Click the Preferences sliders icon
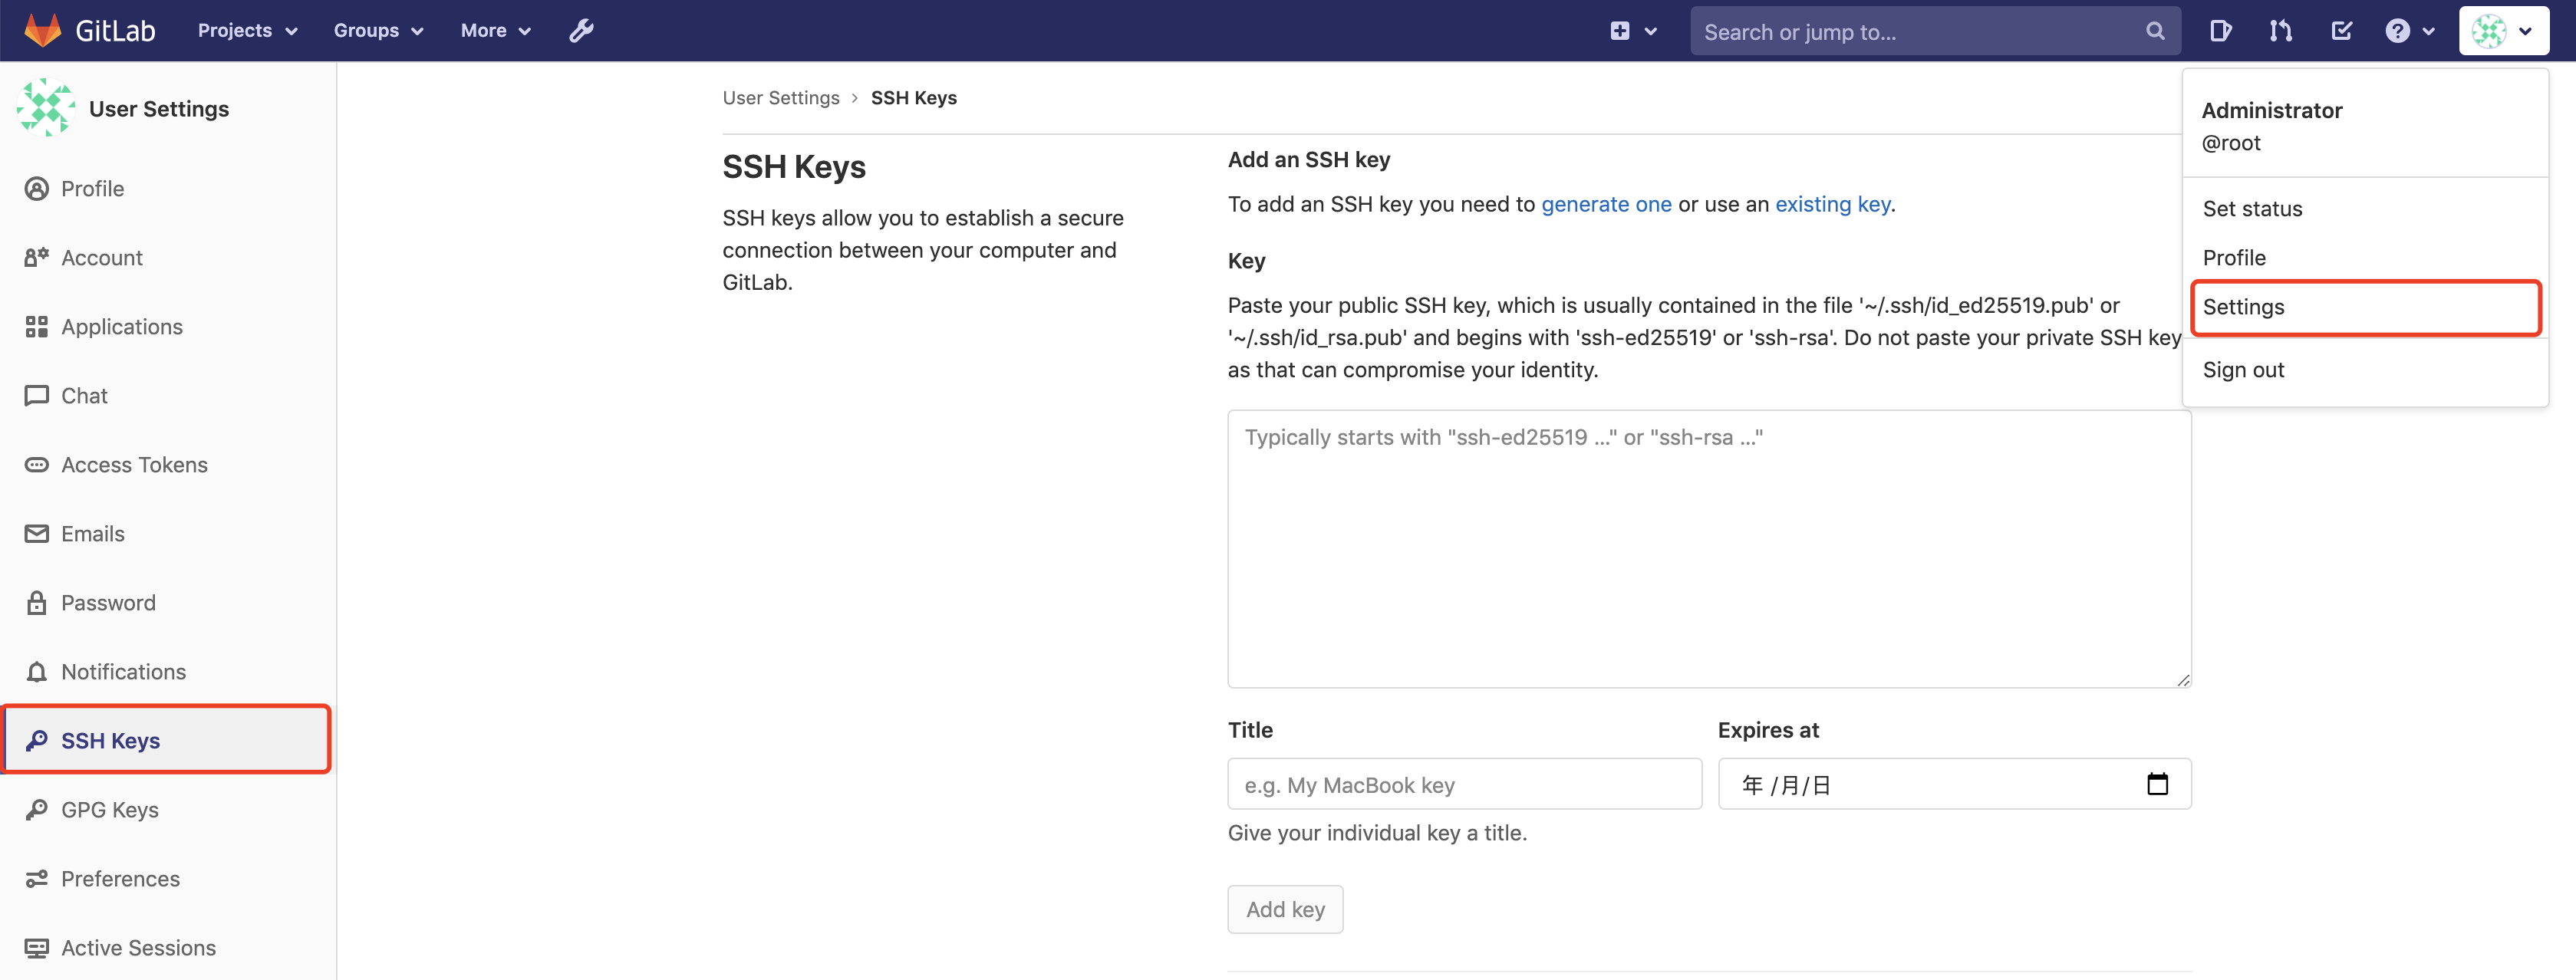This screenshot has height=980, width=2576. click(x=37, y=879)
